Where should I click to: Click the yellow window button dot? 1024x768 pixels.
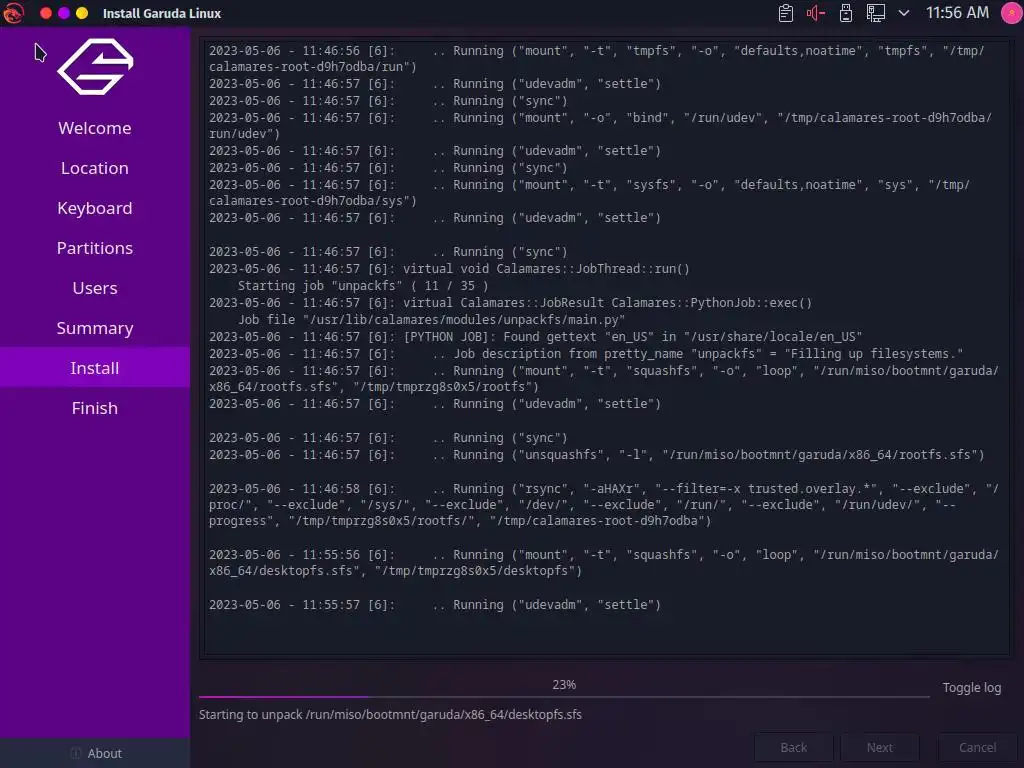pyautogui.click(x=82, y=13)
